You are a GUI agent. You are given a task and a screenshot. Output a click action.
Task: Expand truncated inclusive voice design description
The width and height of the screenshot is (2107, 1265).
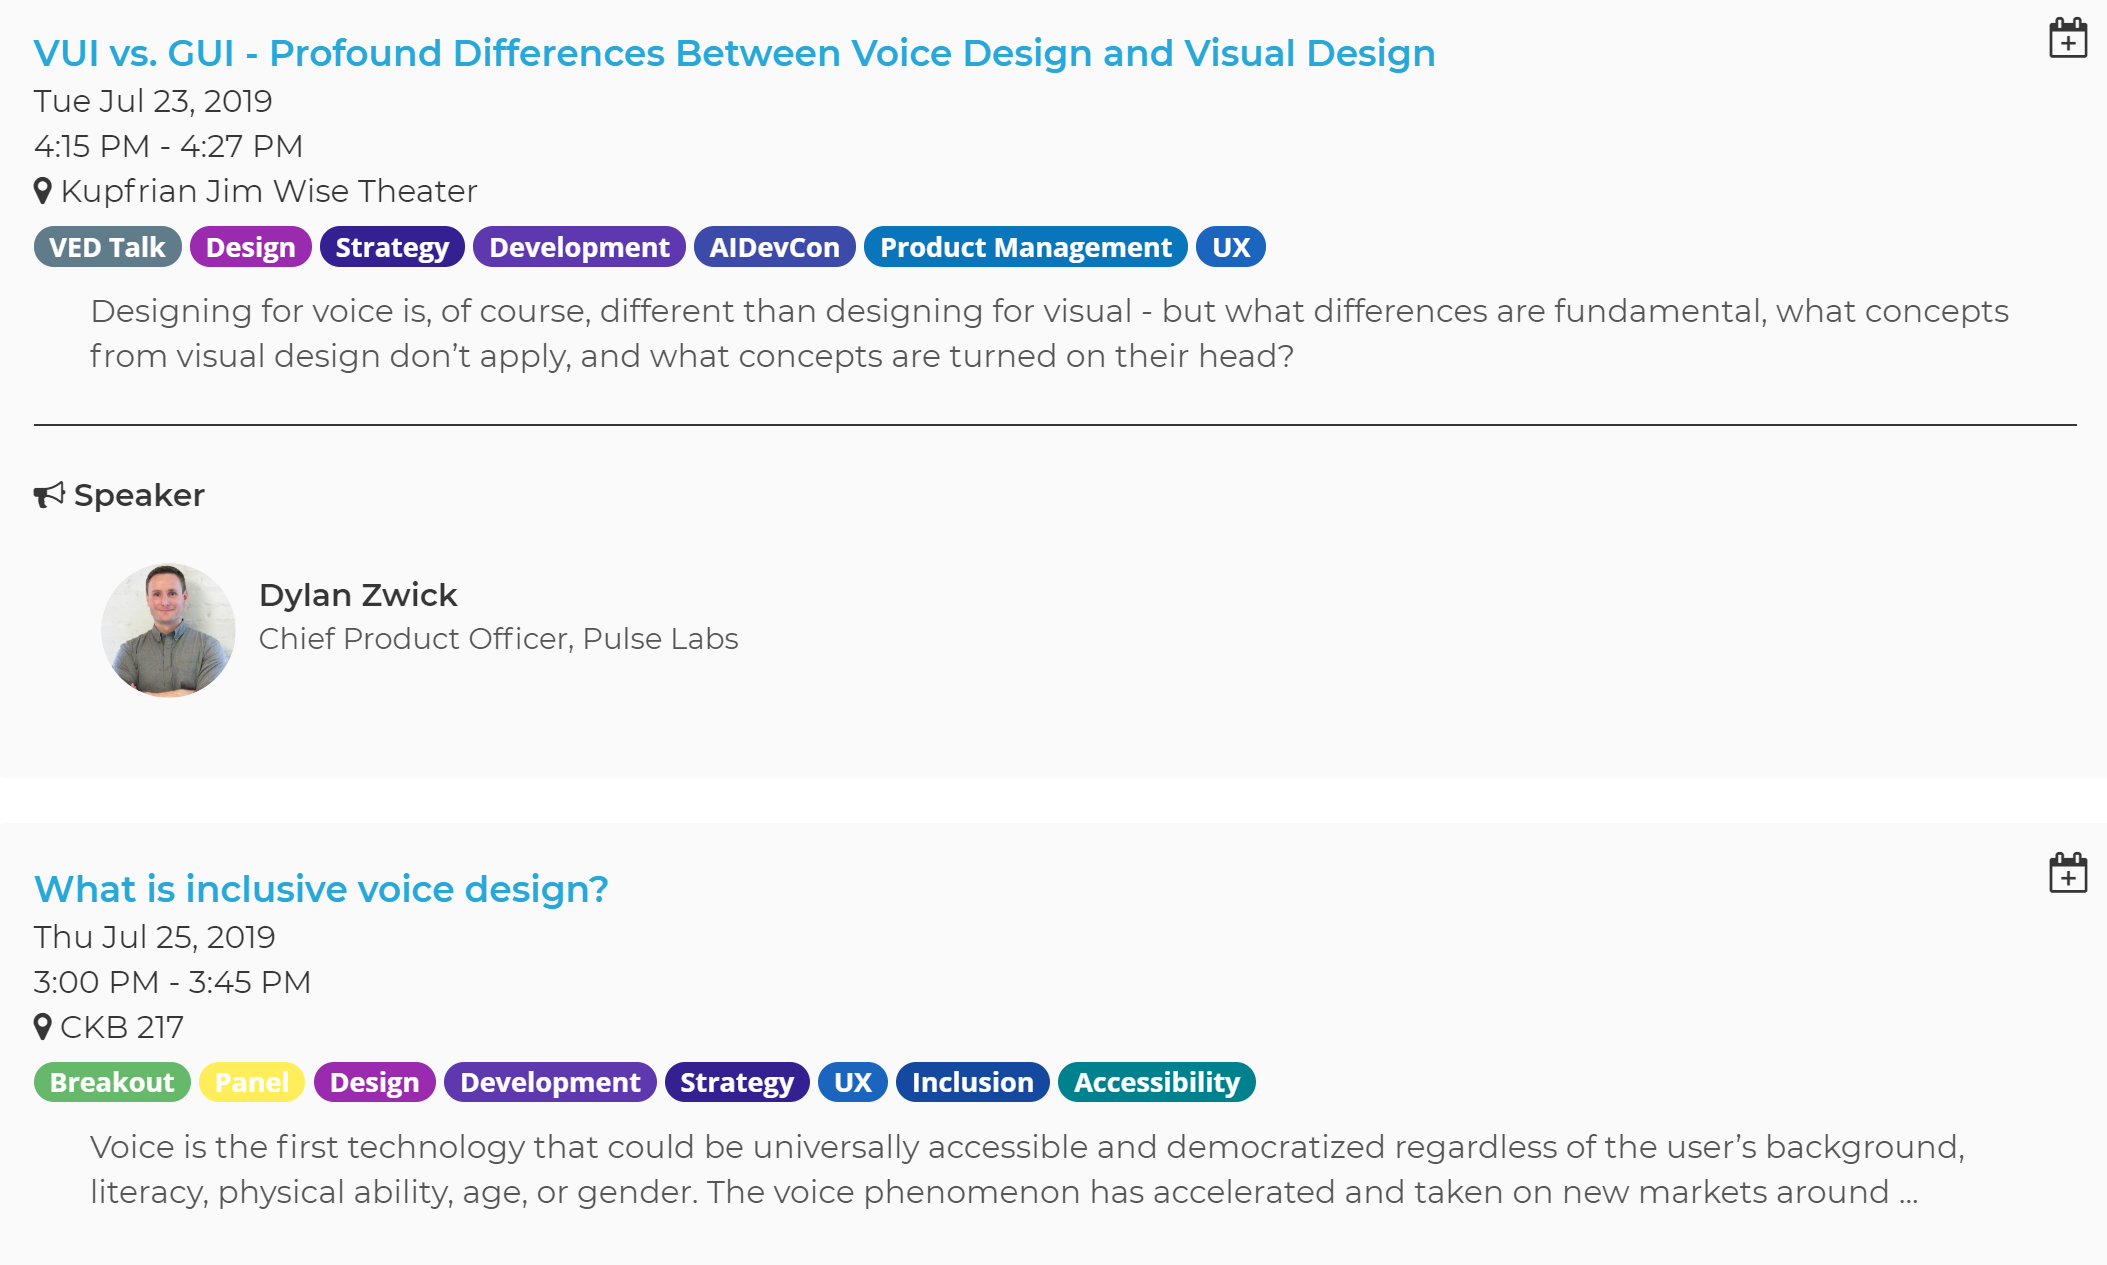pos(1908,1192)
